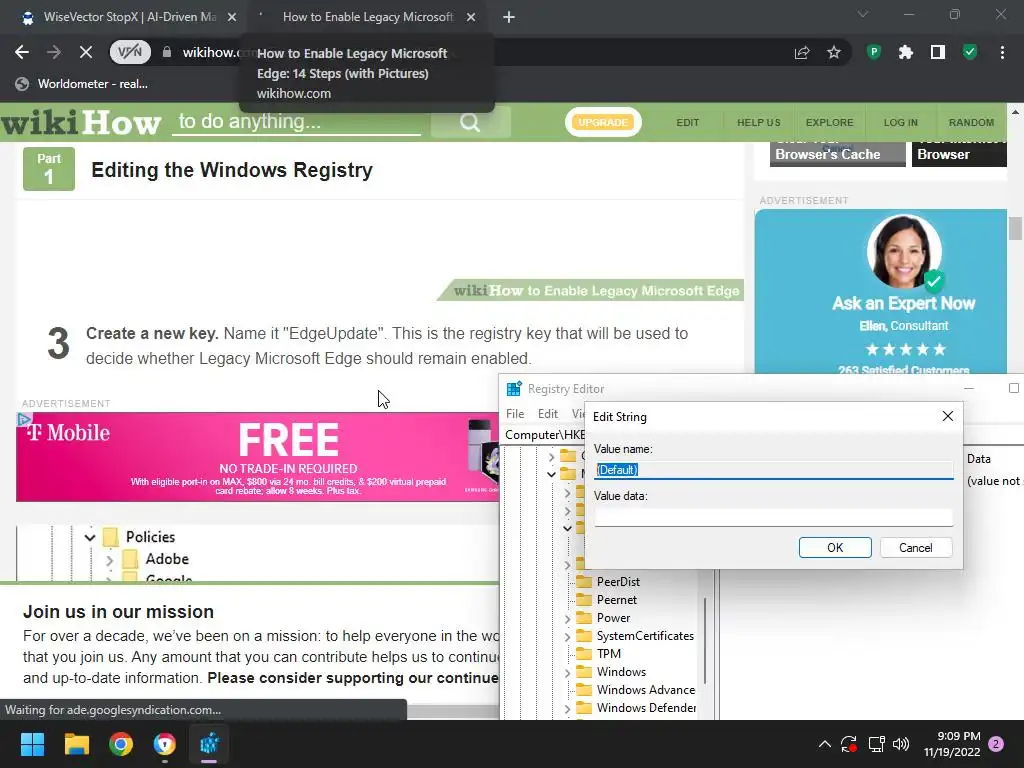
Task: Open File Explorer from the taskbar
Action: pos(76,744)
